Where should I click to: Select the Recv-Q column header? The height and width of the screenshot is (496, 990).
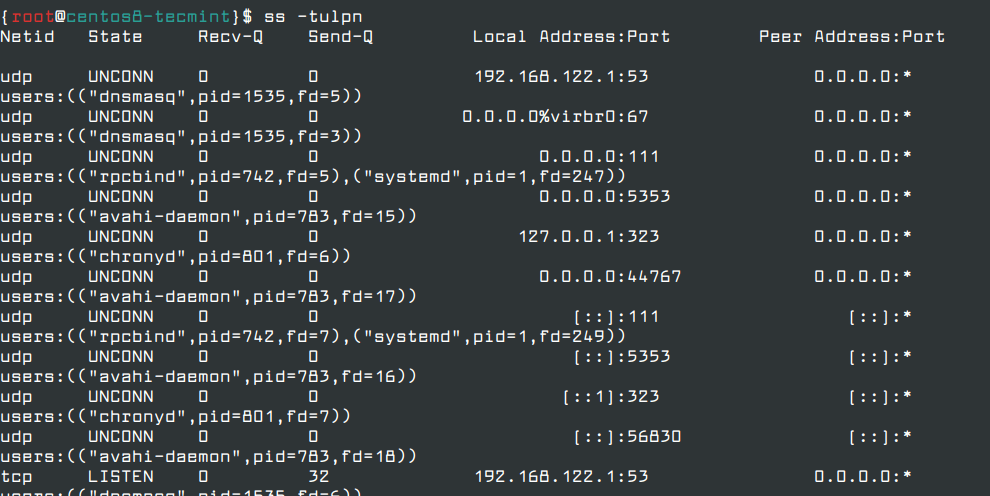(x=230, y=37)
